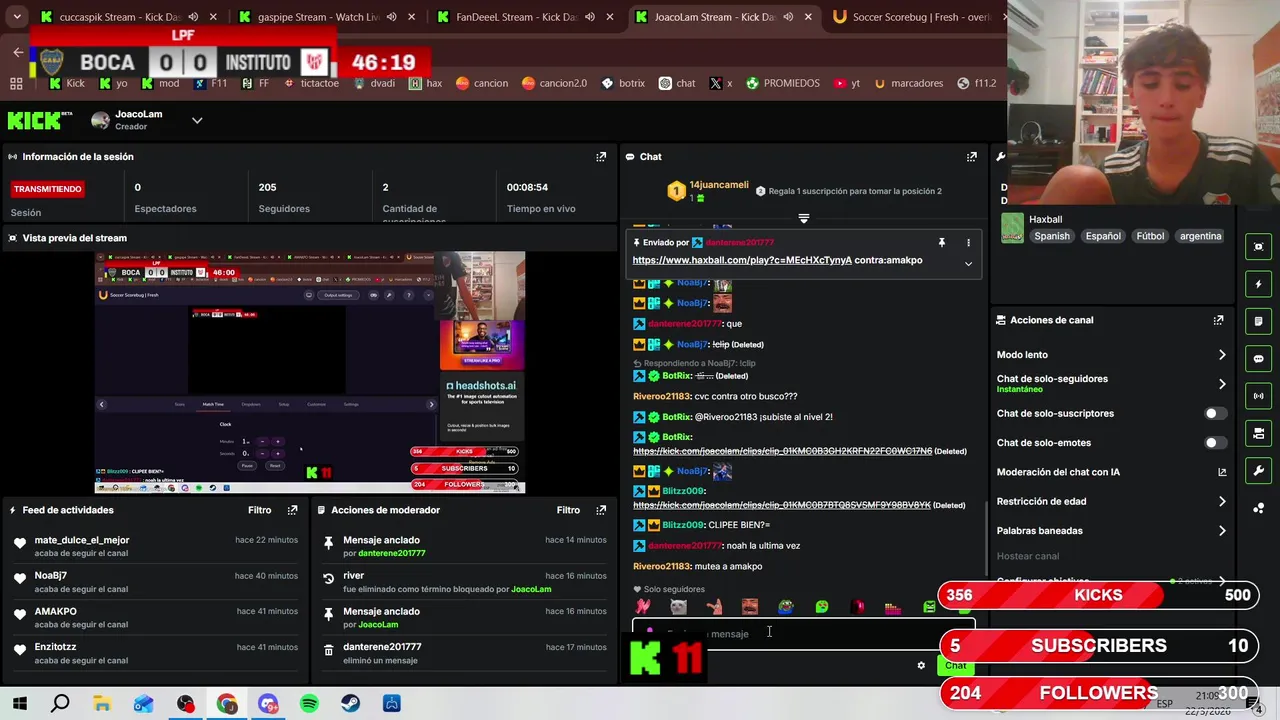Click the argentina stream tag

(1200, 236)
